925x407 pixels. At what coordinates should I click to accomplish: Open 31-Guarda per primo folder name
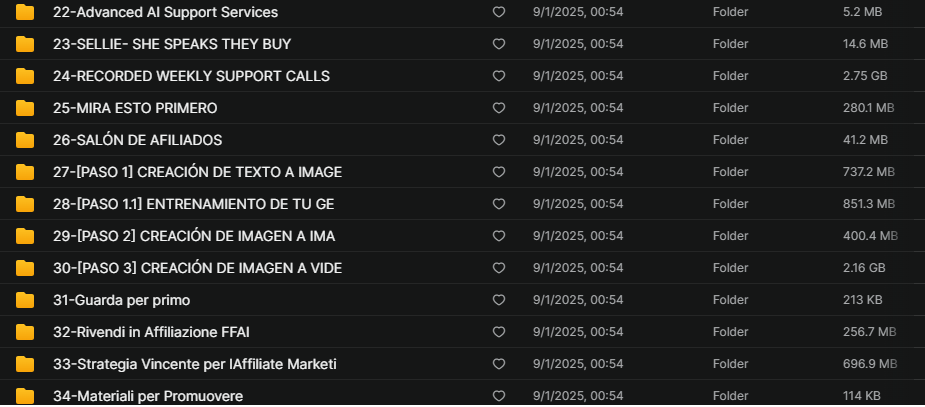122,300
